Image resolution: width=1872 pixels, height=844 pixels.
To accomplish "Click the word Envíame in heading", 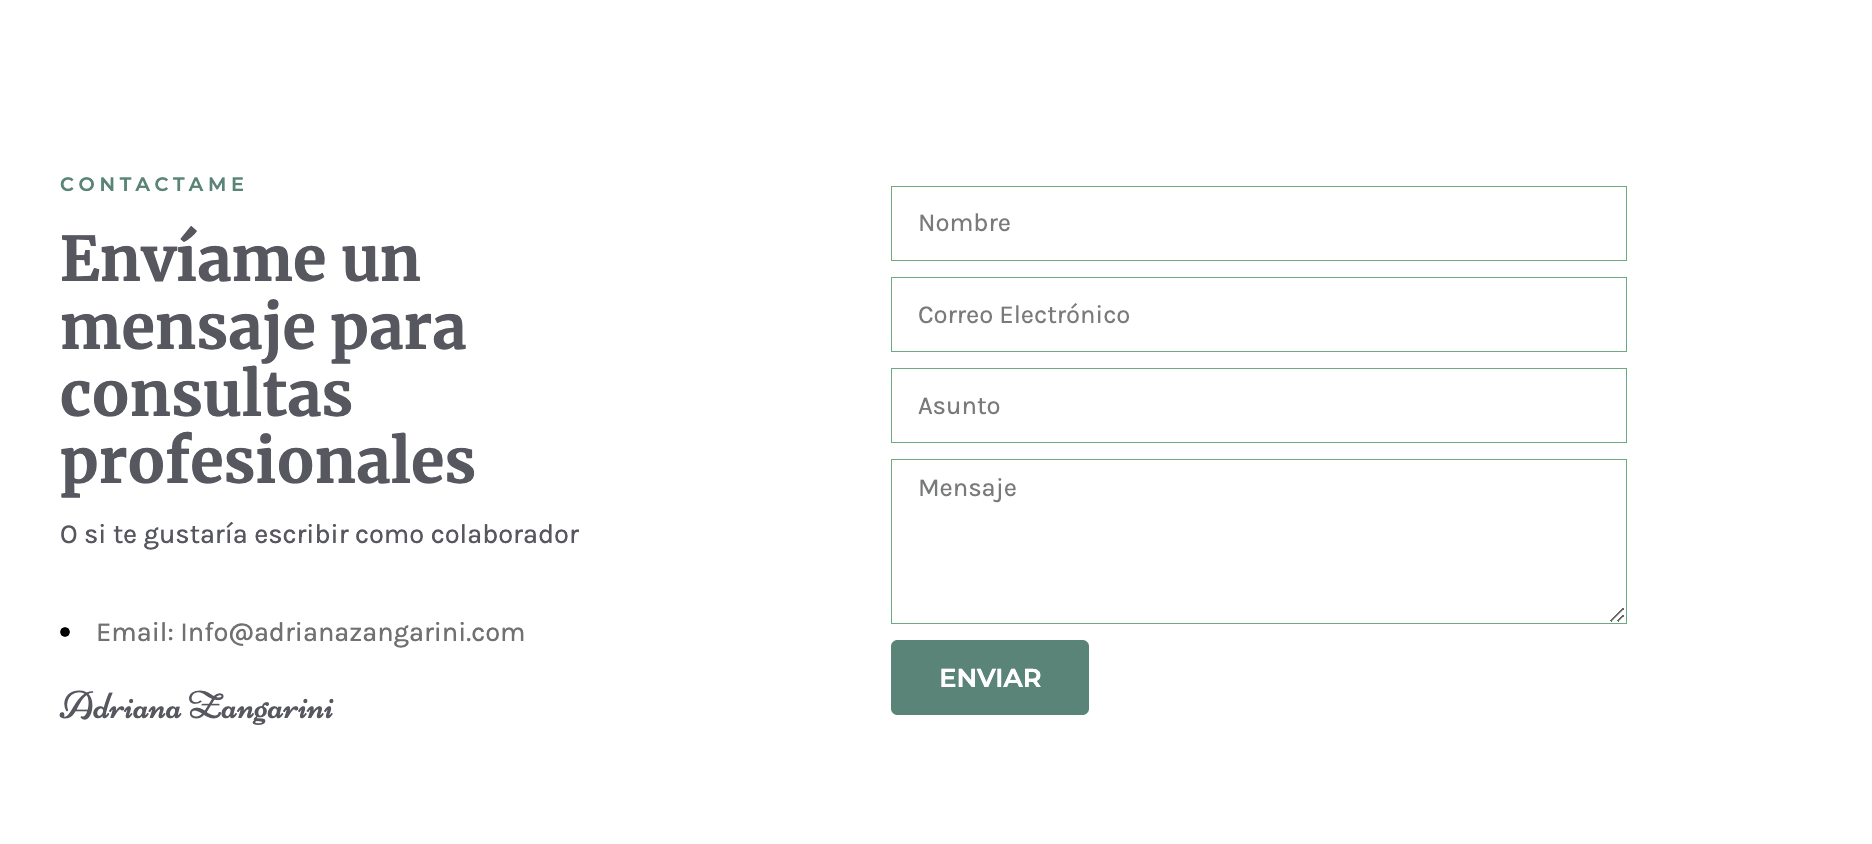I will pyautogui.click(x=195, y=258).
